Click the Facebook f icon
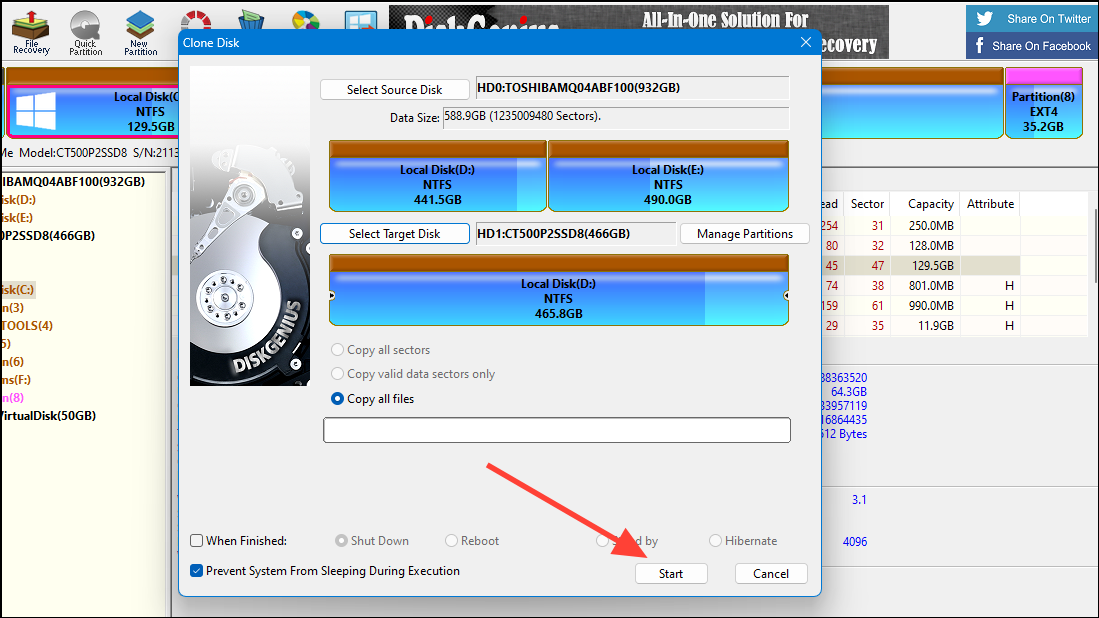 [x=980, y=46]
